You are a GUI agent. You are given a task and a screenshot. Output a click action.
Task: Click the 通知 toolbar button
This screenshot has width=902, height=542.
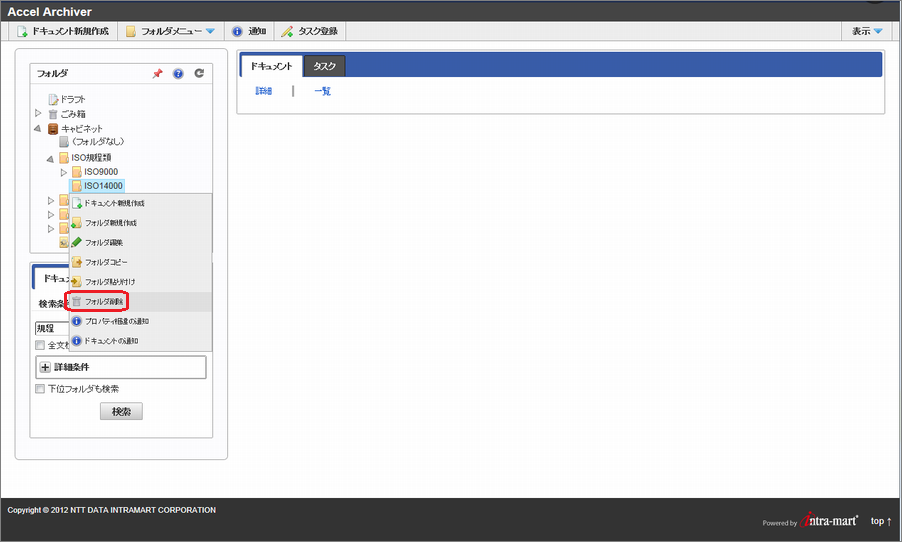click(x=249, y=31)
